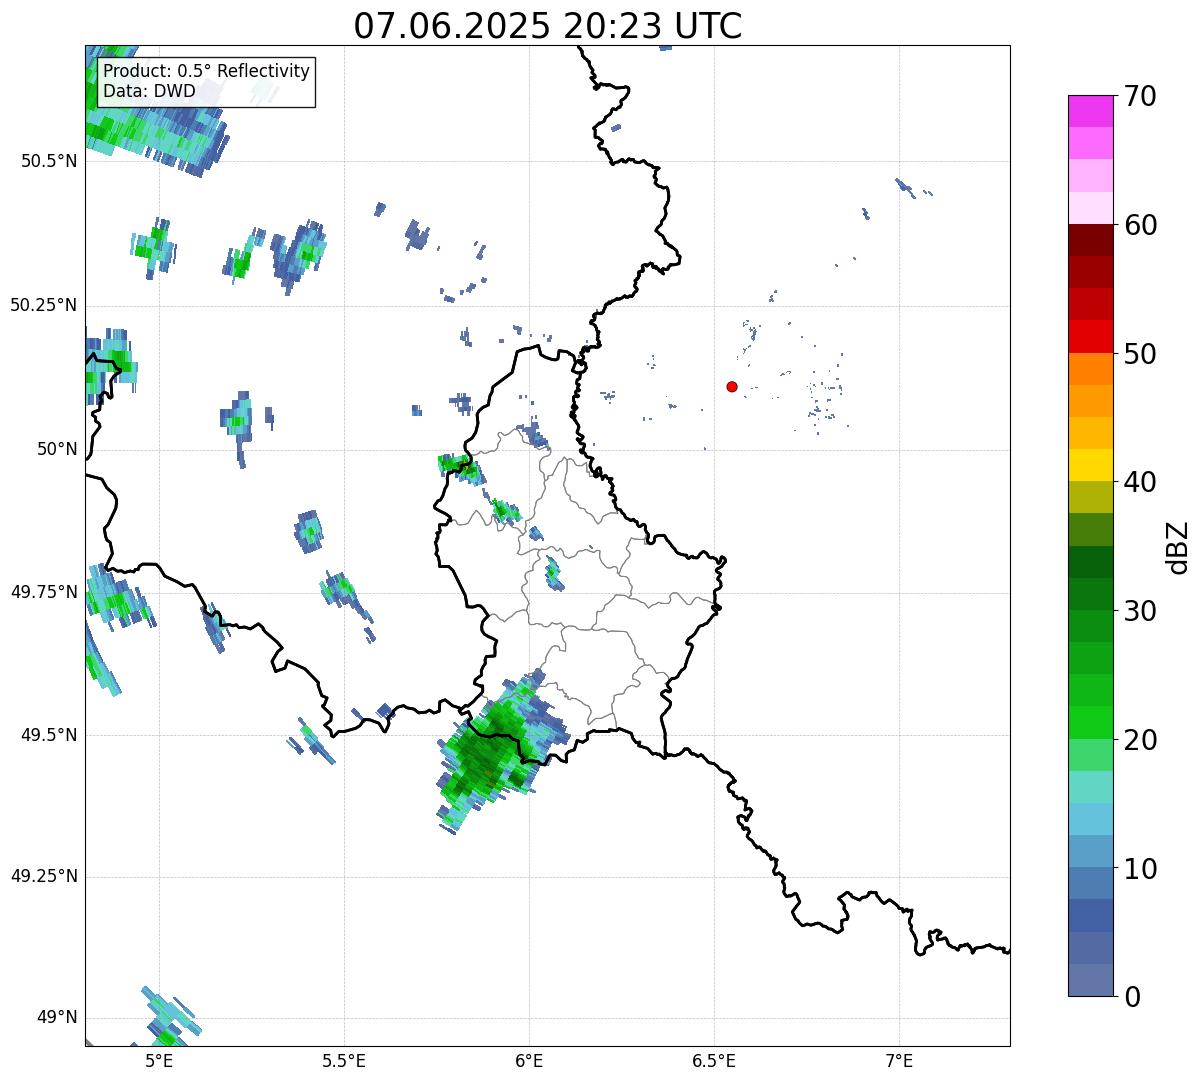Click the dBZ colorbar axis label

[x=1179, y=547]
